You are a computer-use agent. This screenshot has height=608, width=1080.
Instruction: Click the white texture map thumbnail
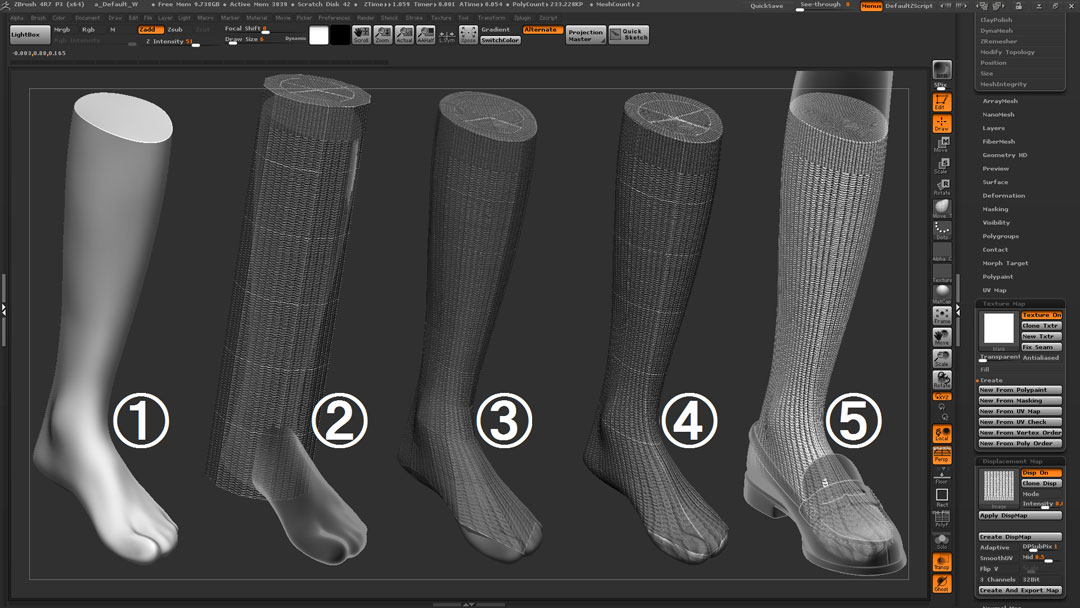point(998,328)
